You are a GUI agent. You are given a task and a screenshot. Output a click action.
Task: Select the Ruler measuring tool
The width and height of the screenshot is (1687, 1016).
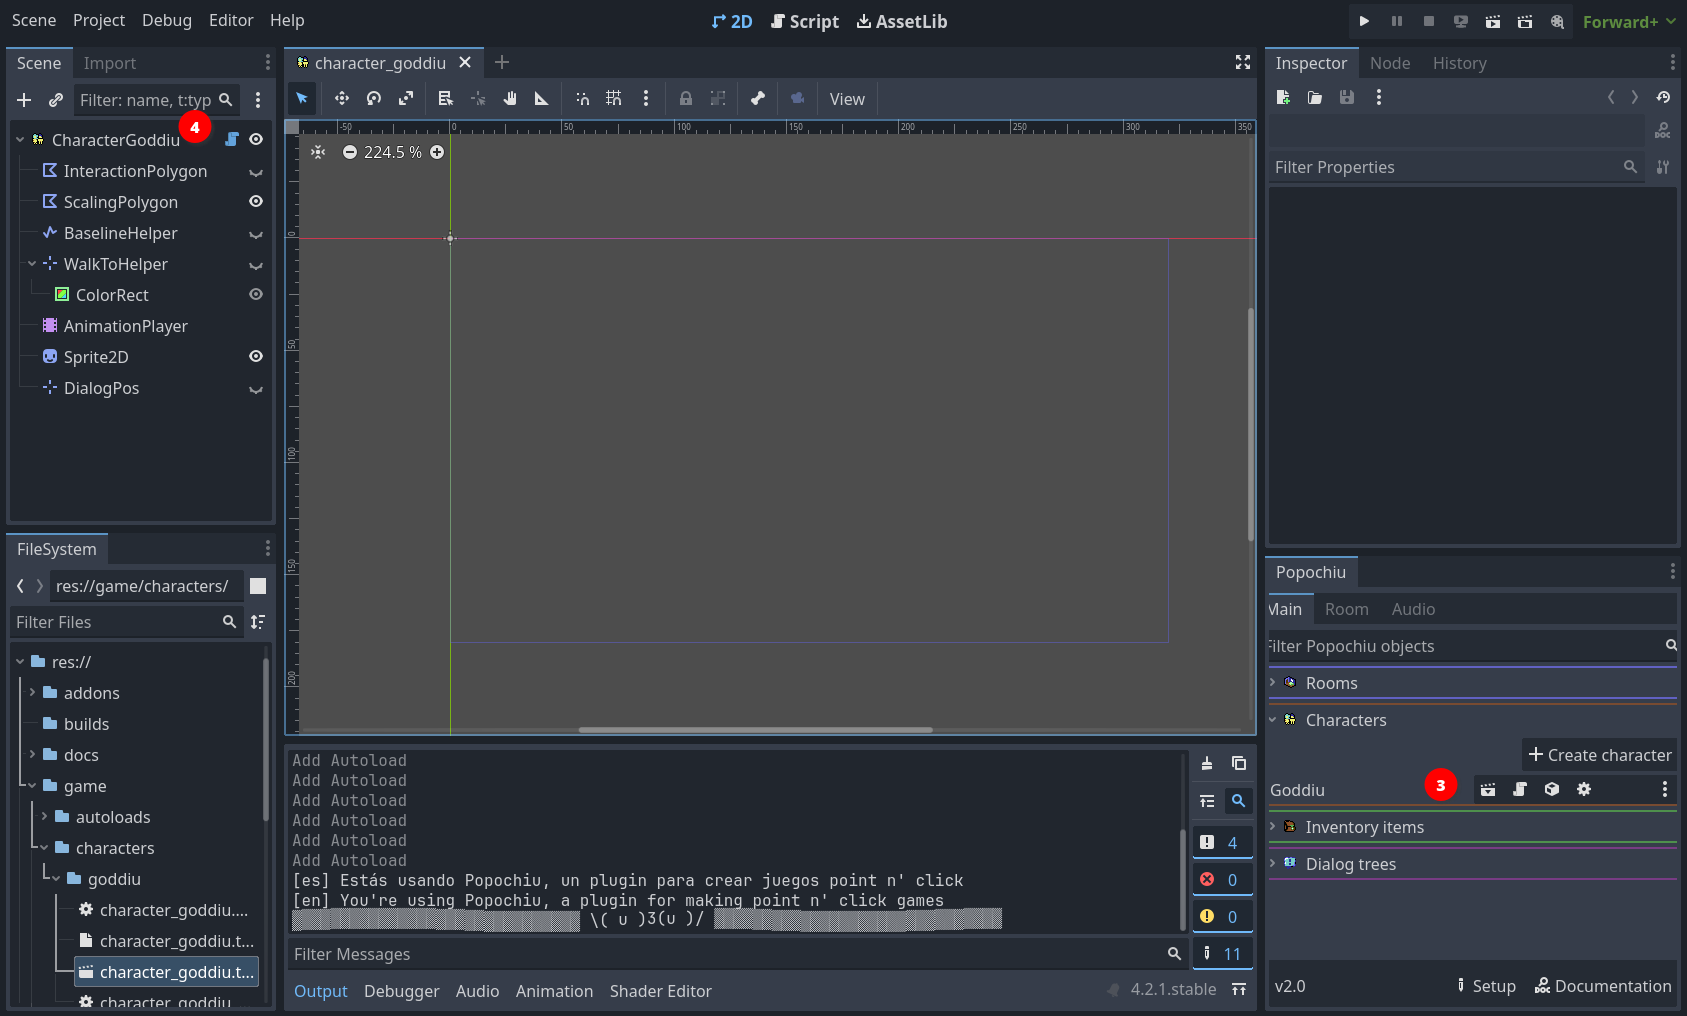tap(542, 98)
